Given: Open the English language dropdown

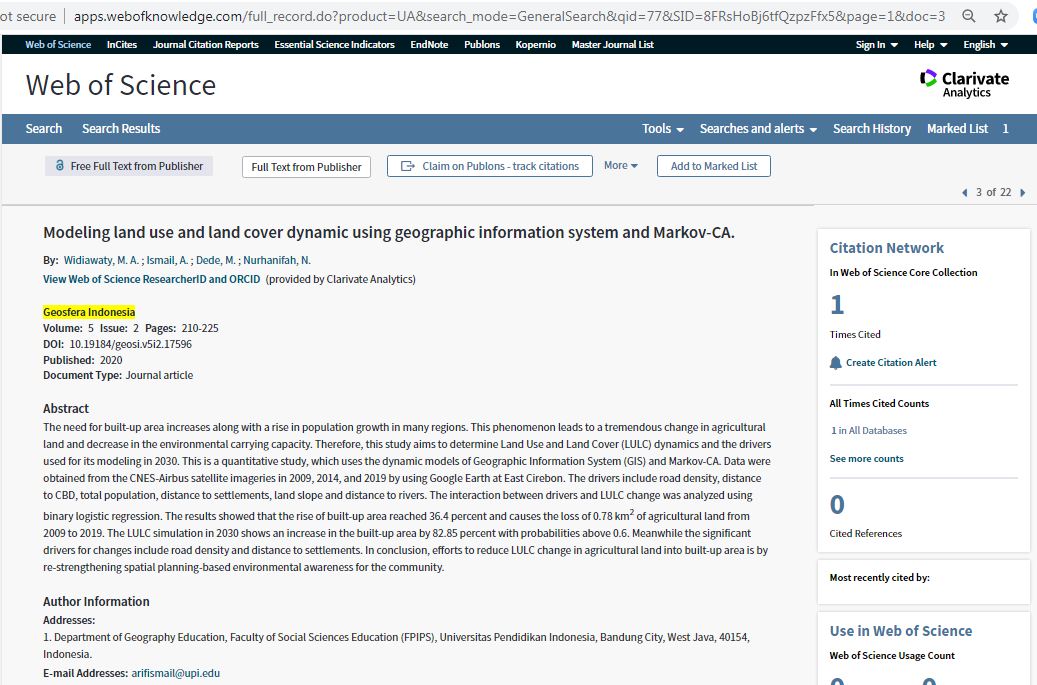Looking at the screenshot, I should 985,44.
